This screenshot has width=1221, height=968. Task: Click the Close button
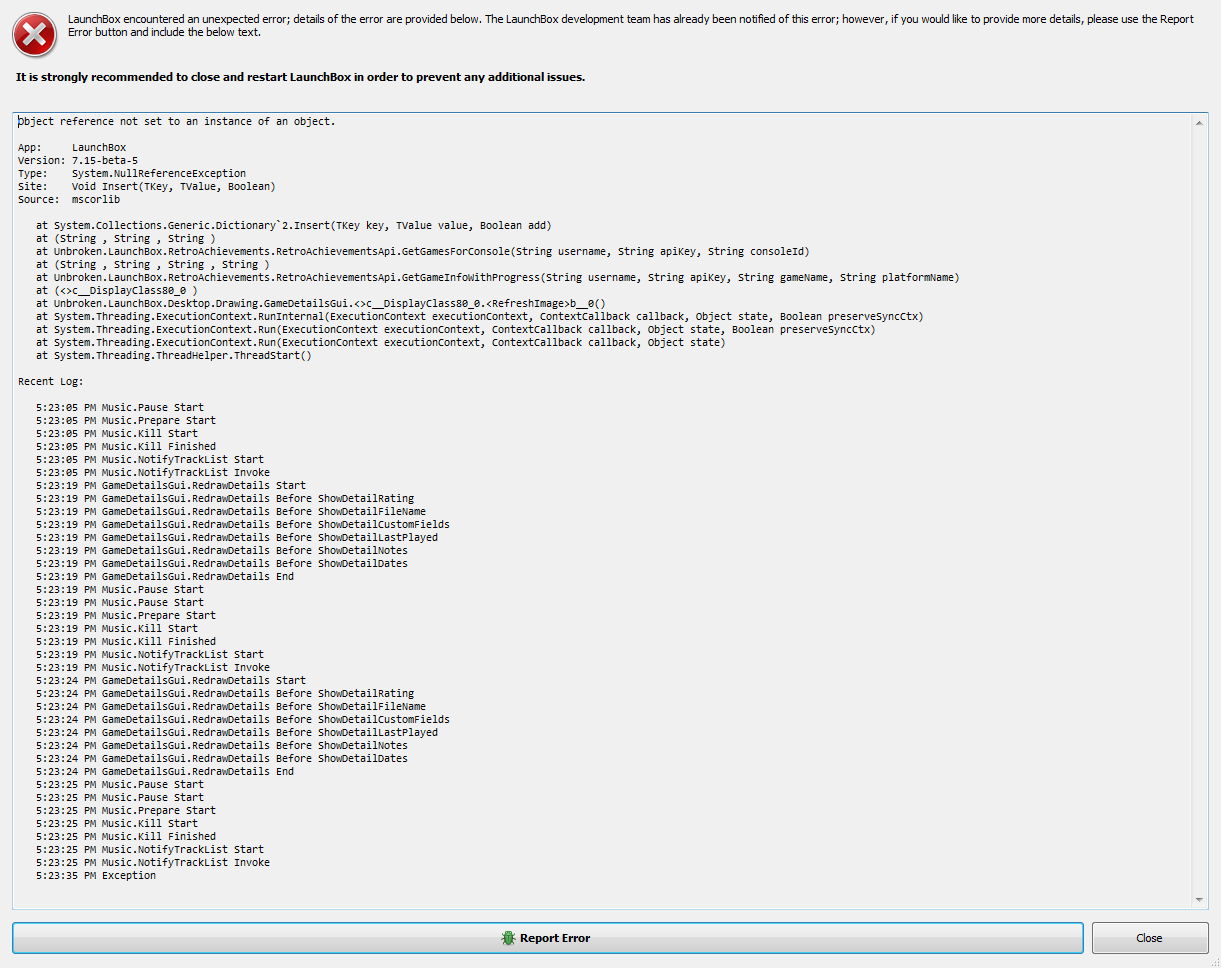click(x=1150, y=938)
